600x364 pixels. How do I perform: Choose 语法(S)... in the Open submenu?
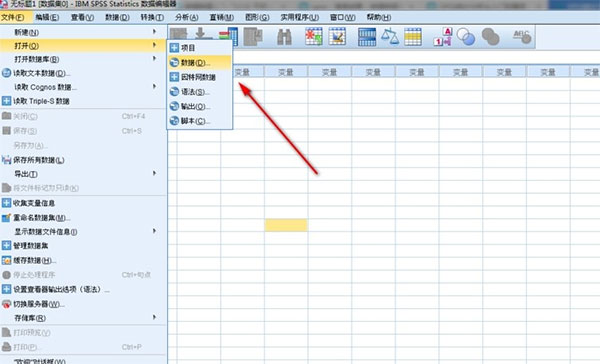pyautogui.click(x=199, y=92)
